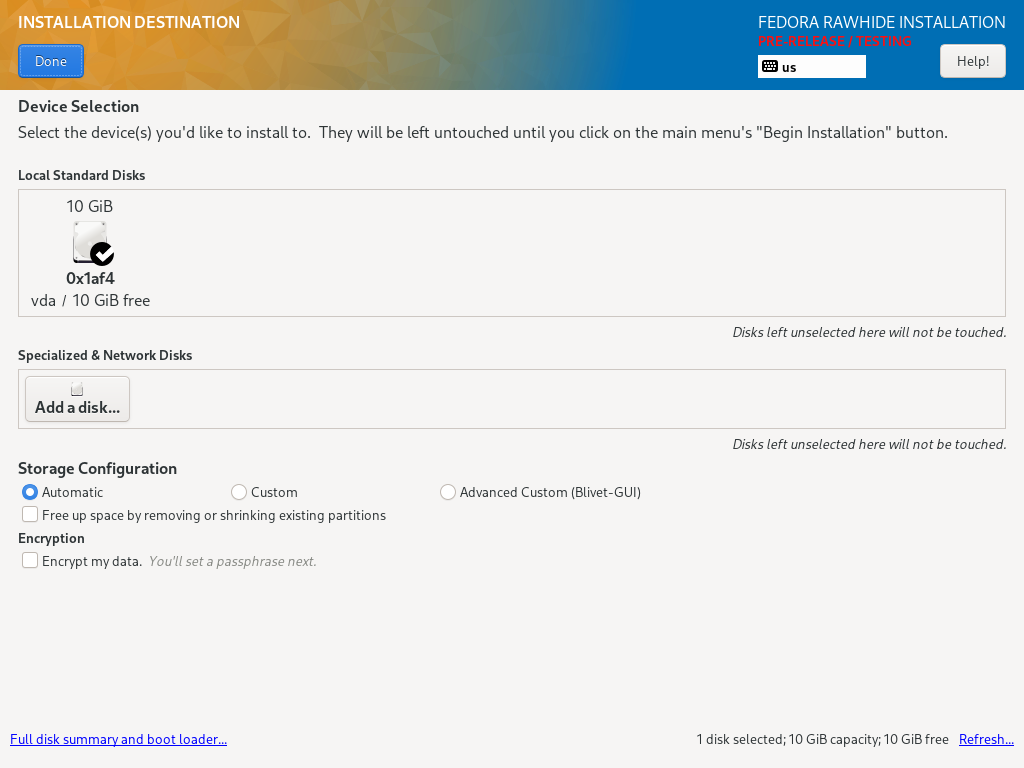Click the black checkmark on the disk icon
The height and width of the screenshot is (768, 1024).
(103, 254)
